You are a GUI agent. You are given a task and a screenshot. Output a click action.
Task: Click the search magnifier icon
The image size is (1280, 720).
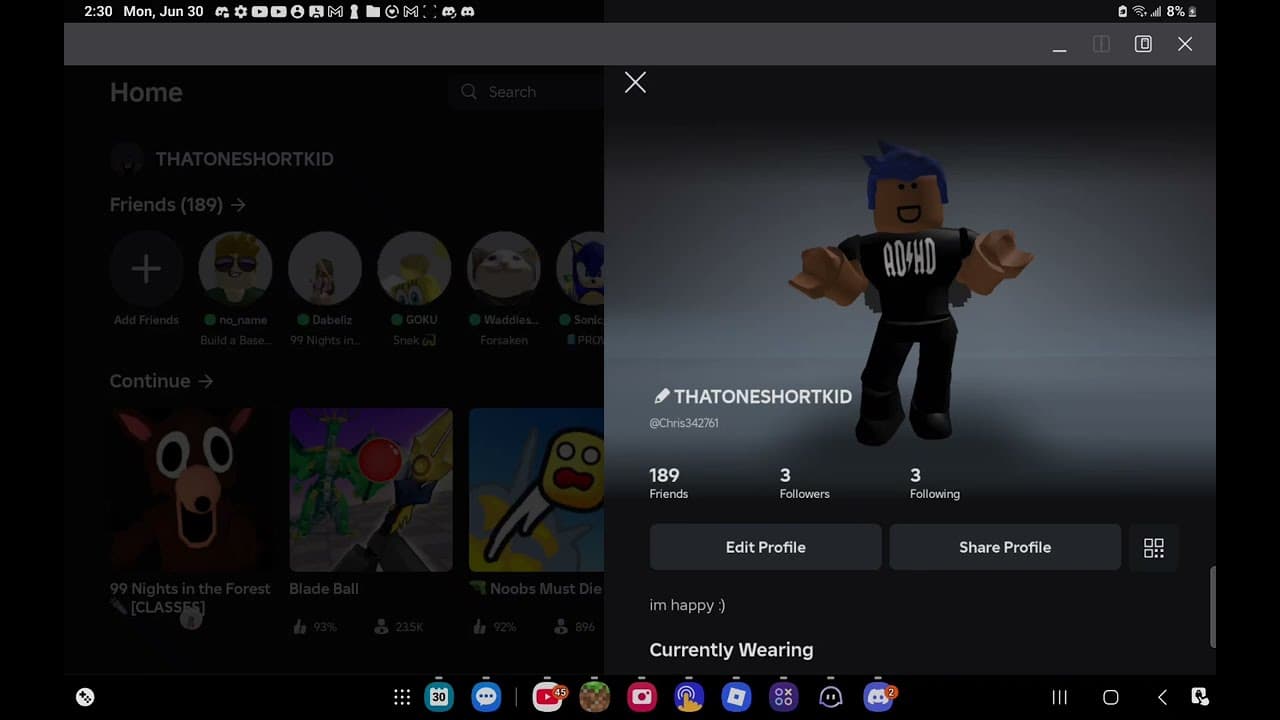coord(469,92)
